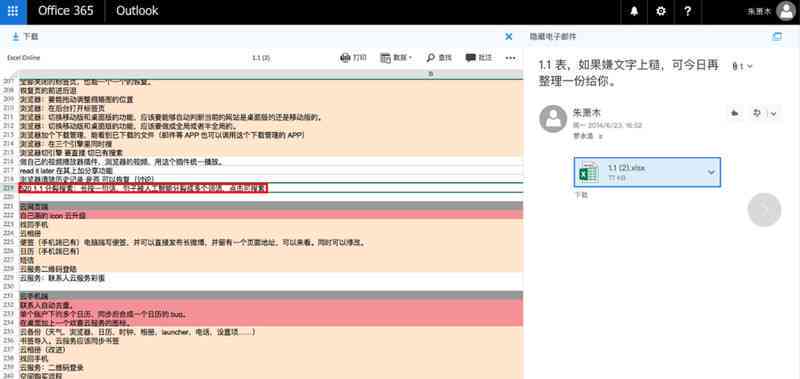Open the Office 365 app launcher grid
This screenshot has width=800, height=379.
click(x=13, y=11)
